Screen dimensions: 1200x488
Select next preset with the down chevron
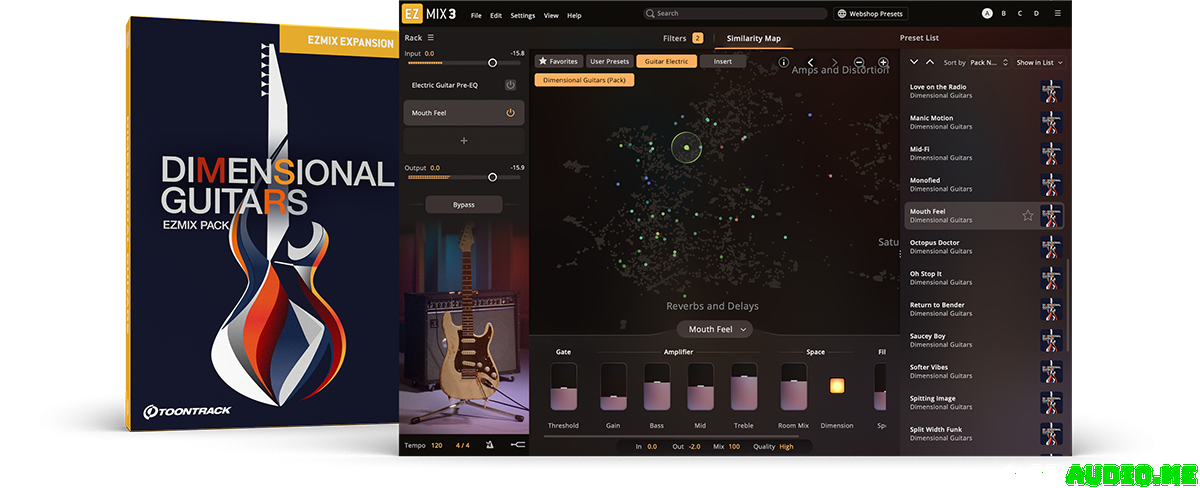[x=914, y=62]
